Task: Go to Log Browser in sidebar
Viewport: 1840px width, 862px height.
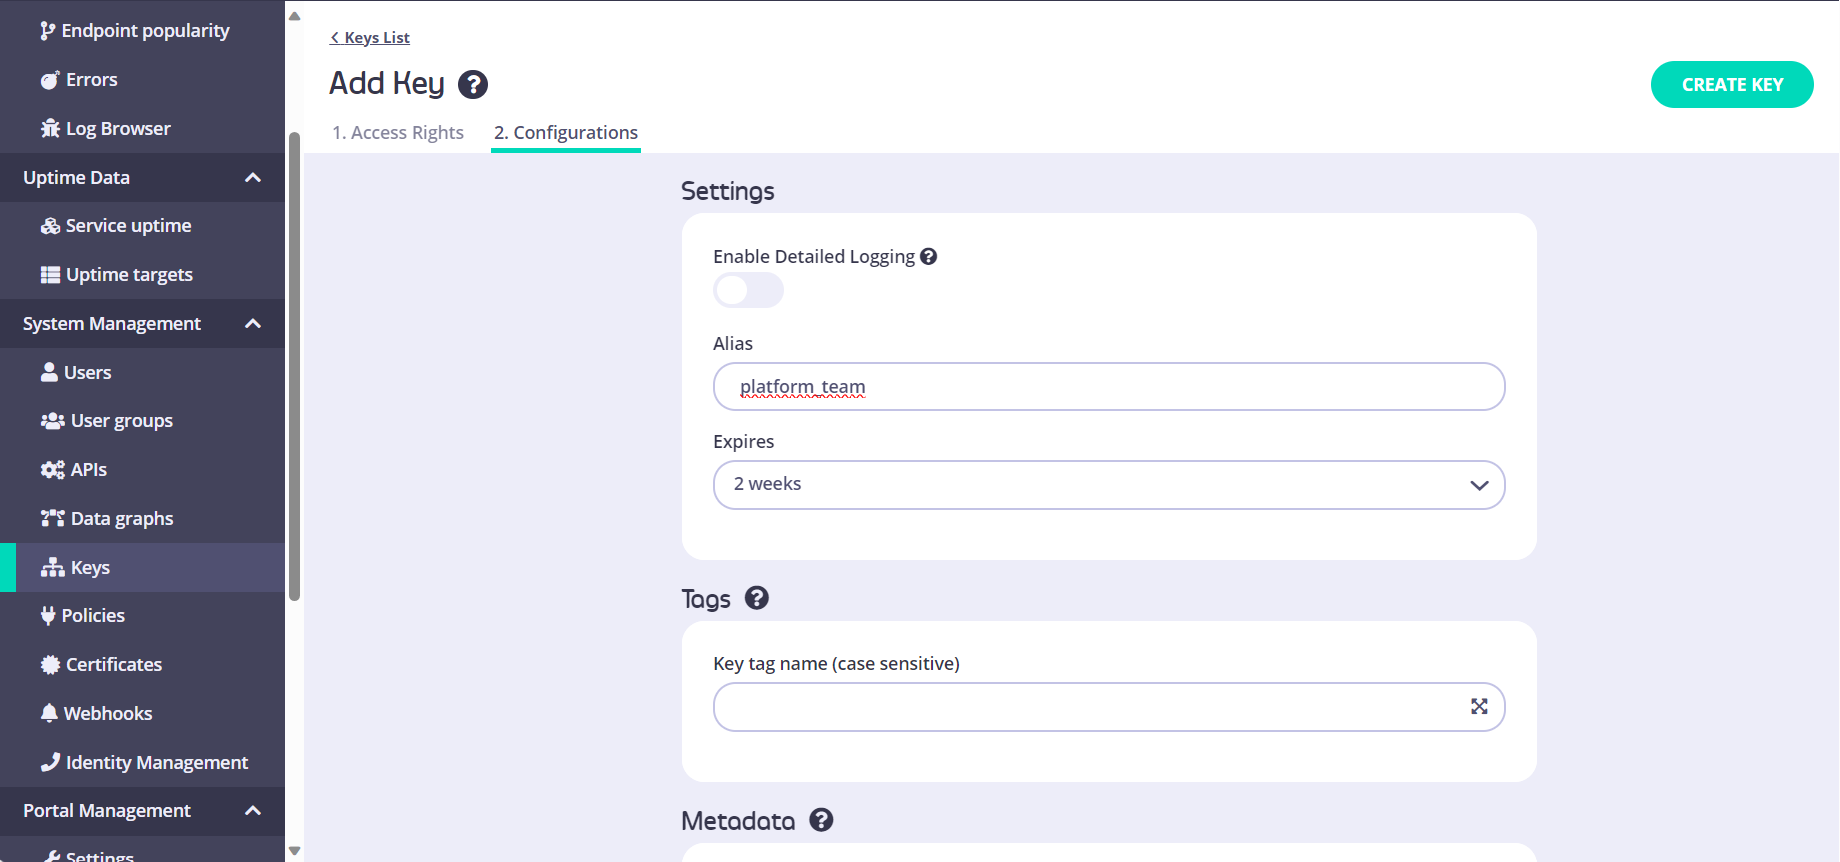Action: tap(117, 129)
